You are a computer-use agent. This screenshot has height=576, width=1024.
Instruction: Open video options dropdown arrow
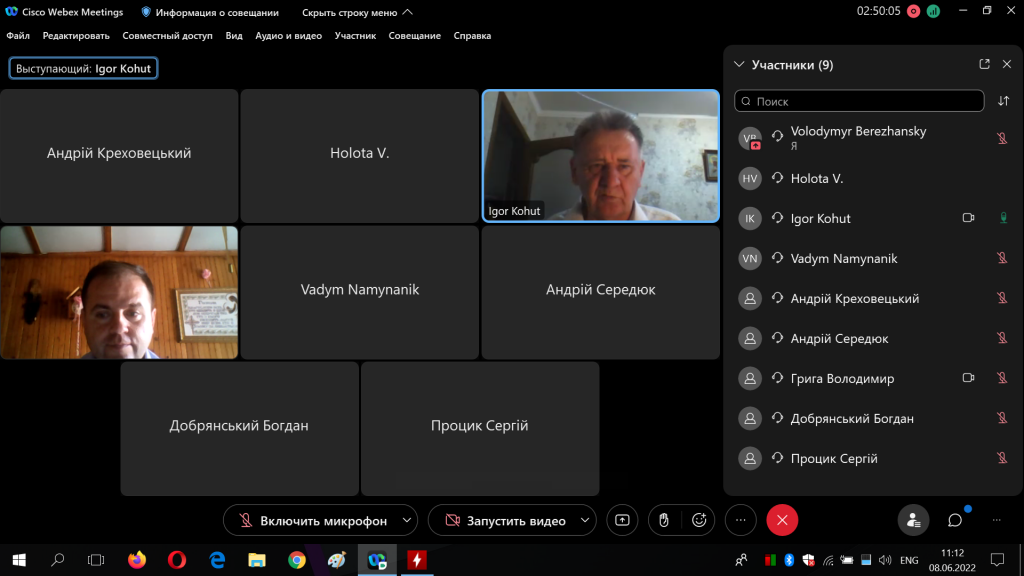585,520
